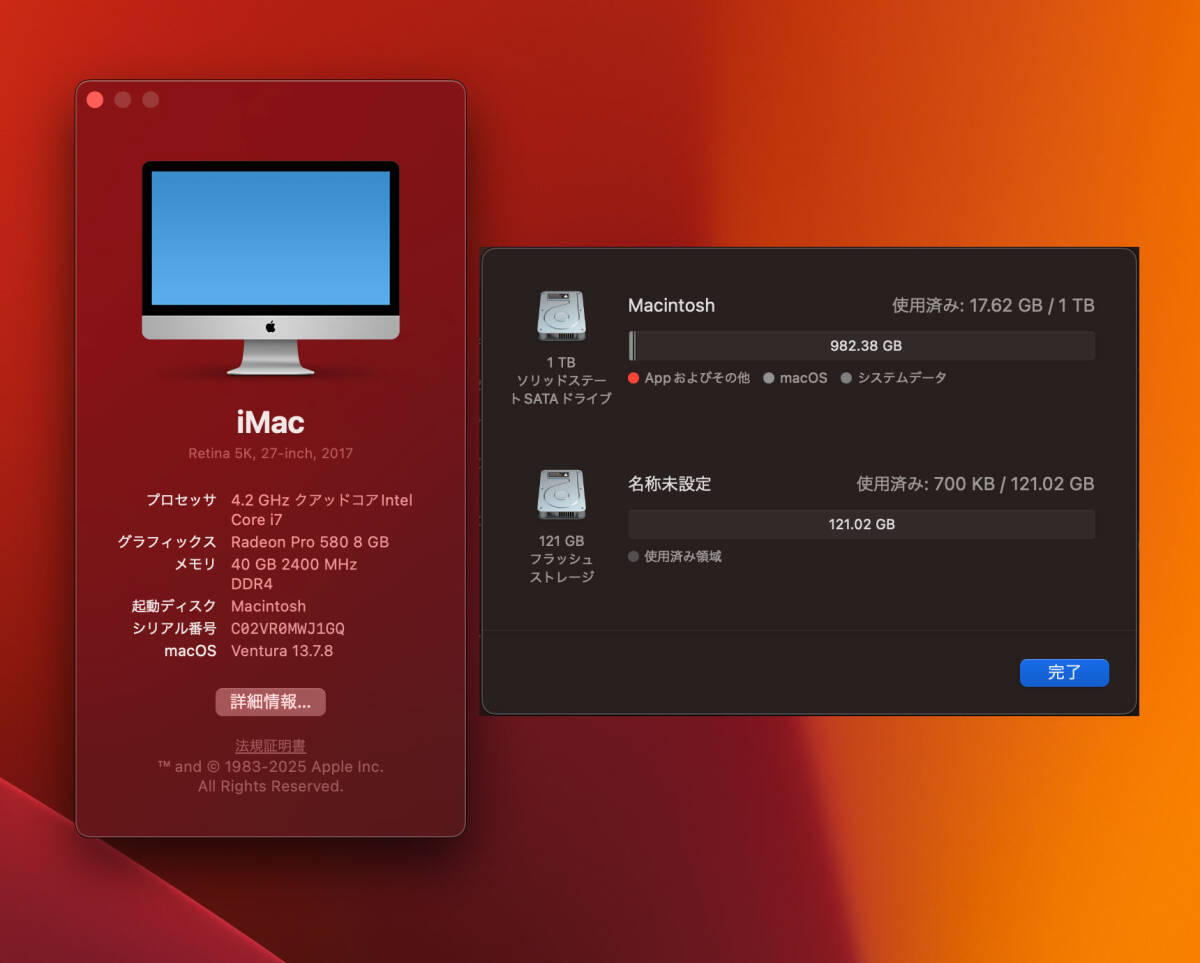
Task: Click 使用済み: 17.62 GB / 1 TB text
Action: [993, 306]
